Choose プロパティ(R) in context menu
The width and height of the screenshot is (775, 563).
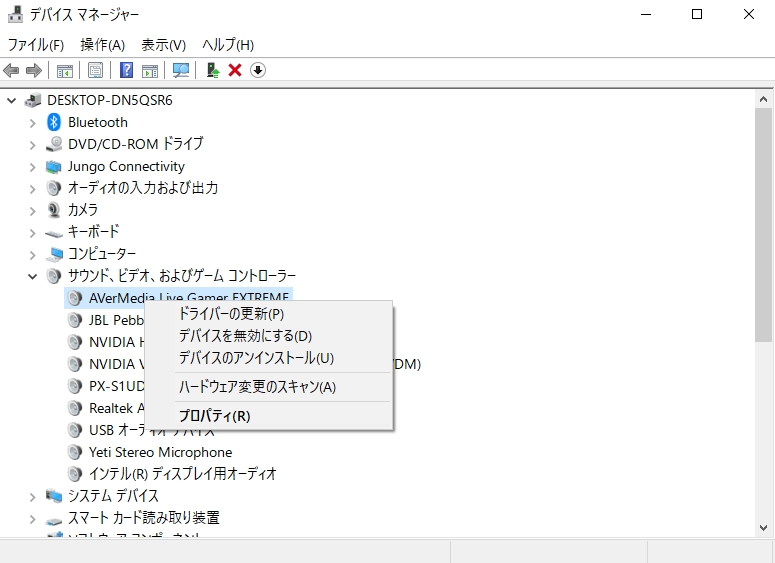tap(269, 416)
